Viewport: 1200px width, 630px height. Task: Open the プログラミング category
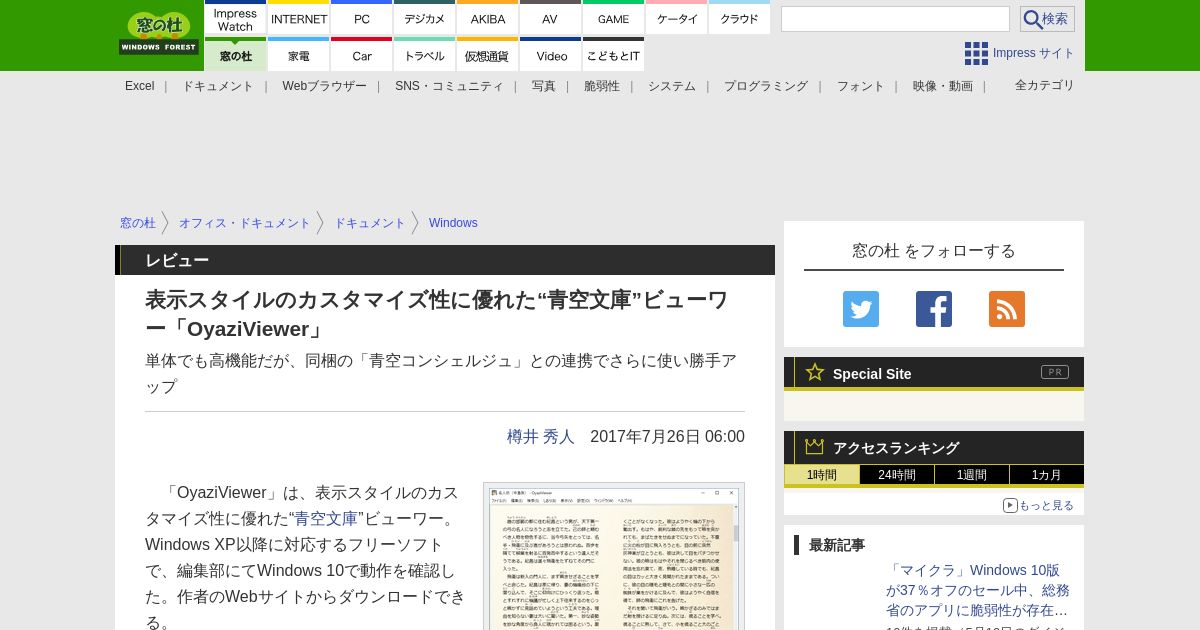tap(766, 86)
